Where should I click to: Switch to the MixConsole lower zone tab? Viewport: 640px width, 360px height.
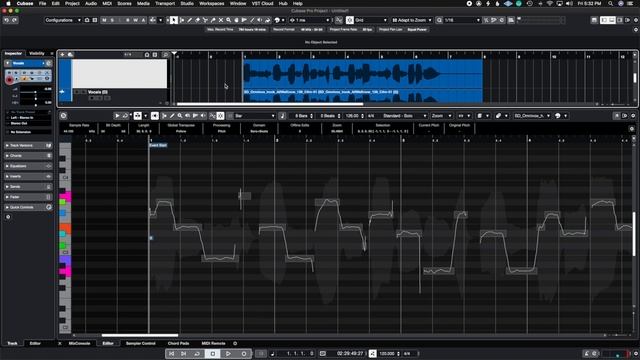click(x=79, y=343)
